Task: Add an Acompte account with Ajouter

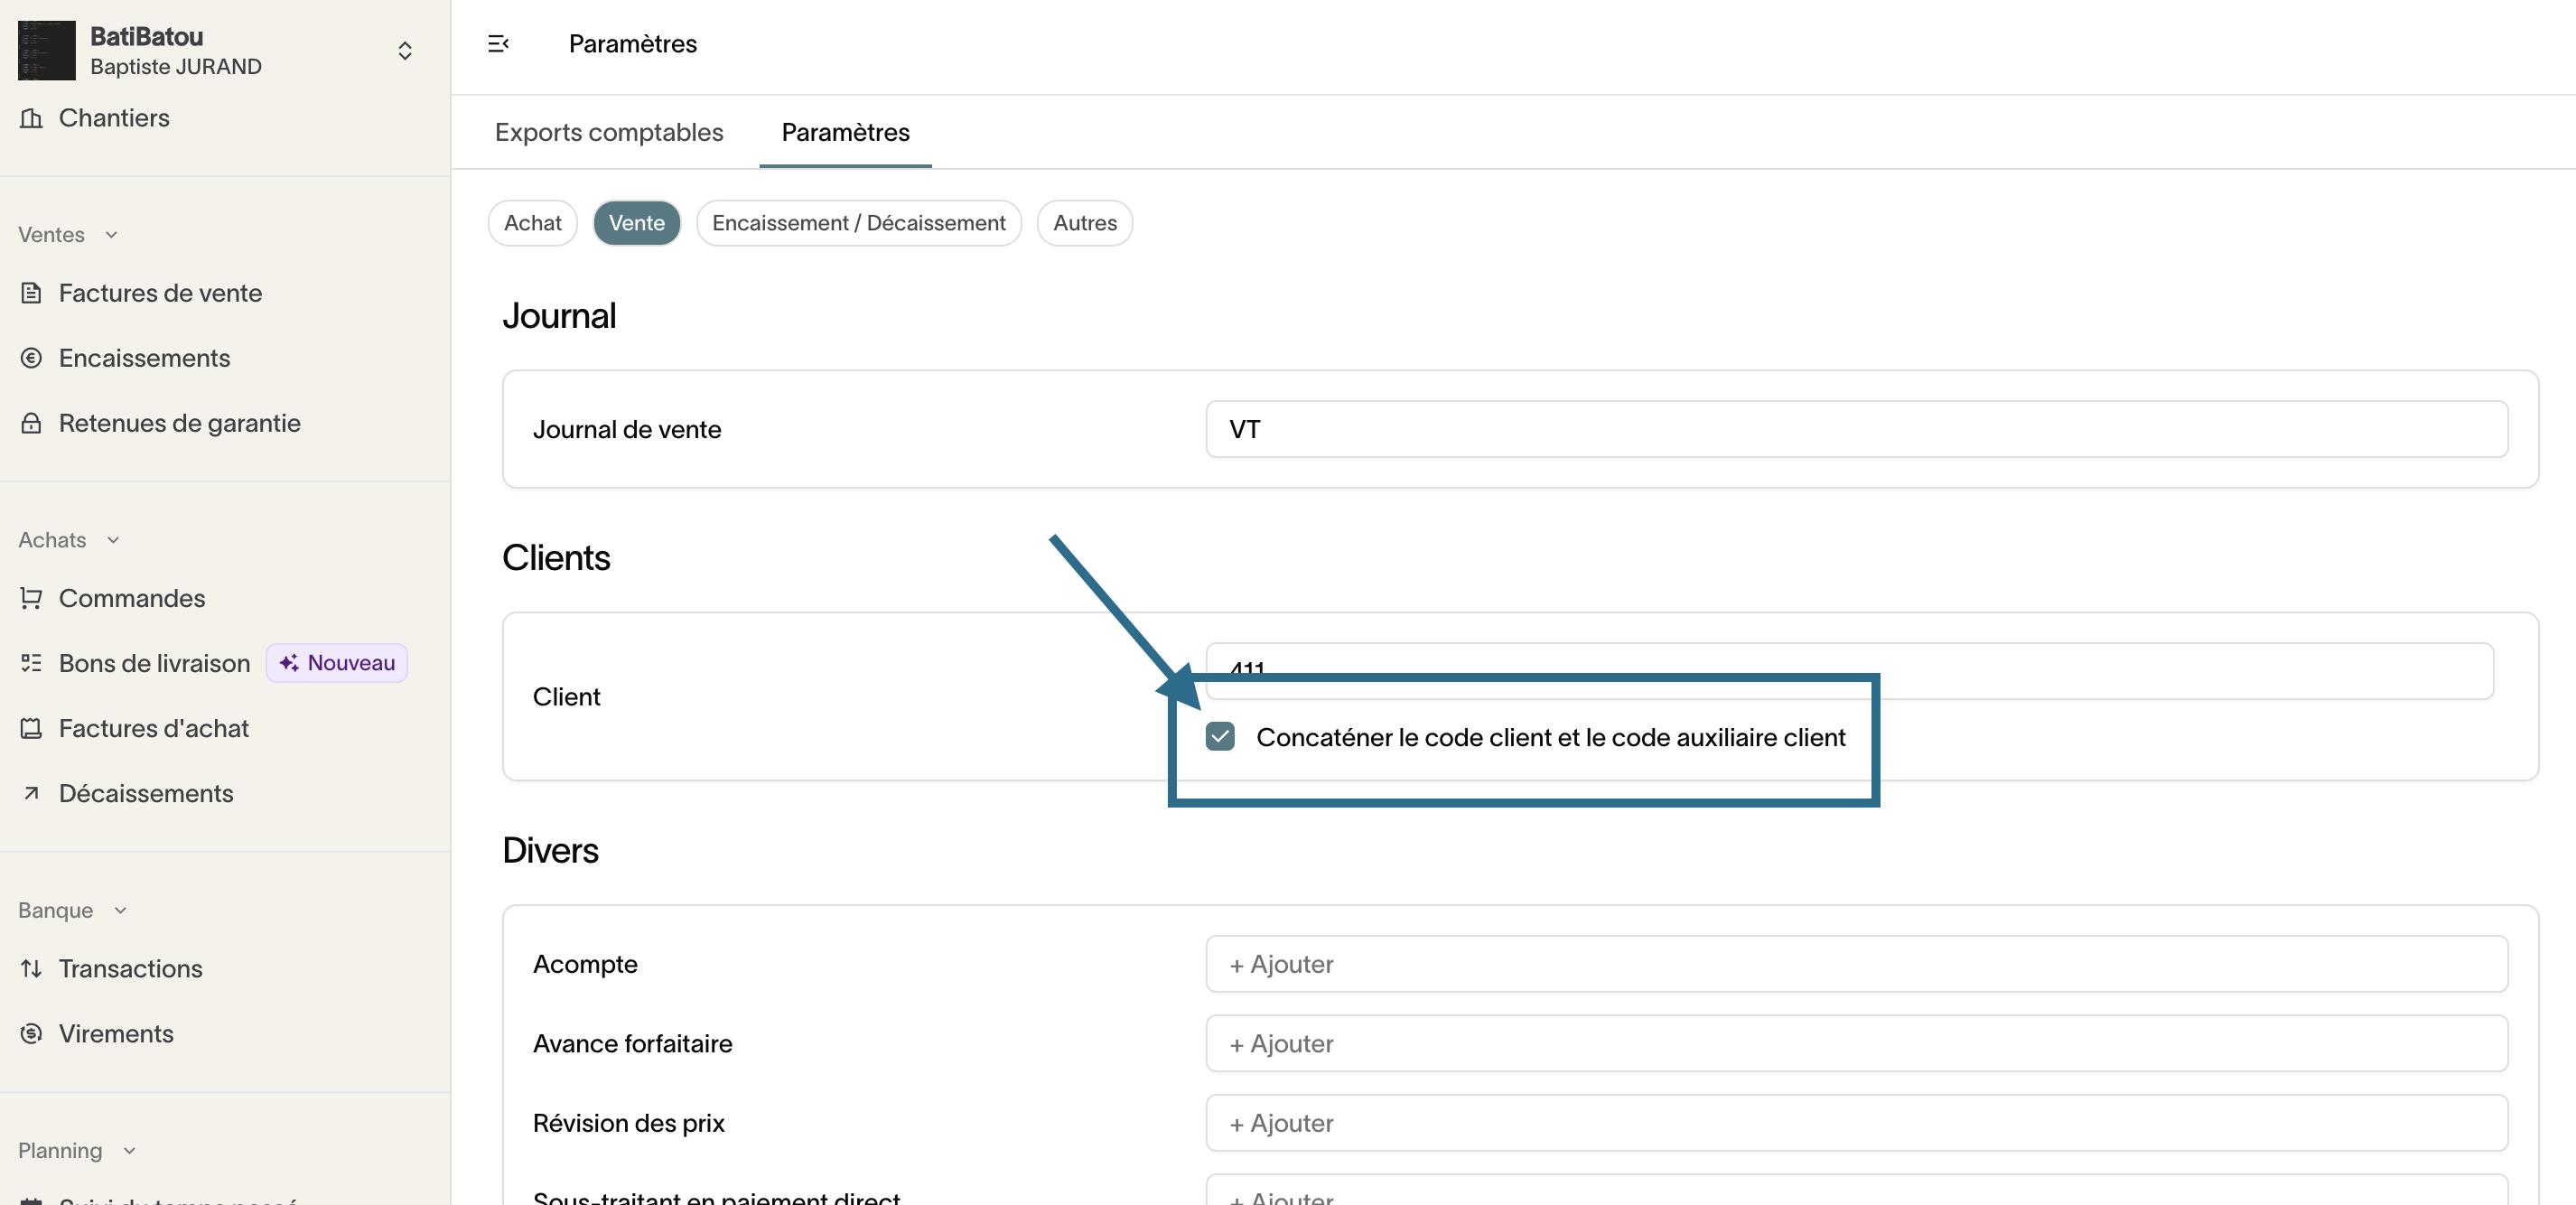Action: point(1281,964)
